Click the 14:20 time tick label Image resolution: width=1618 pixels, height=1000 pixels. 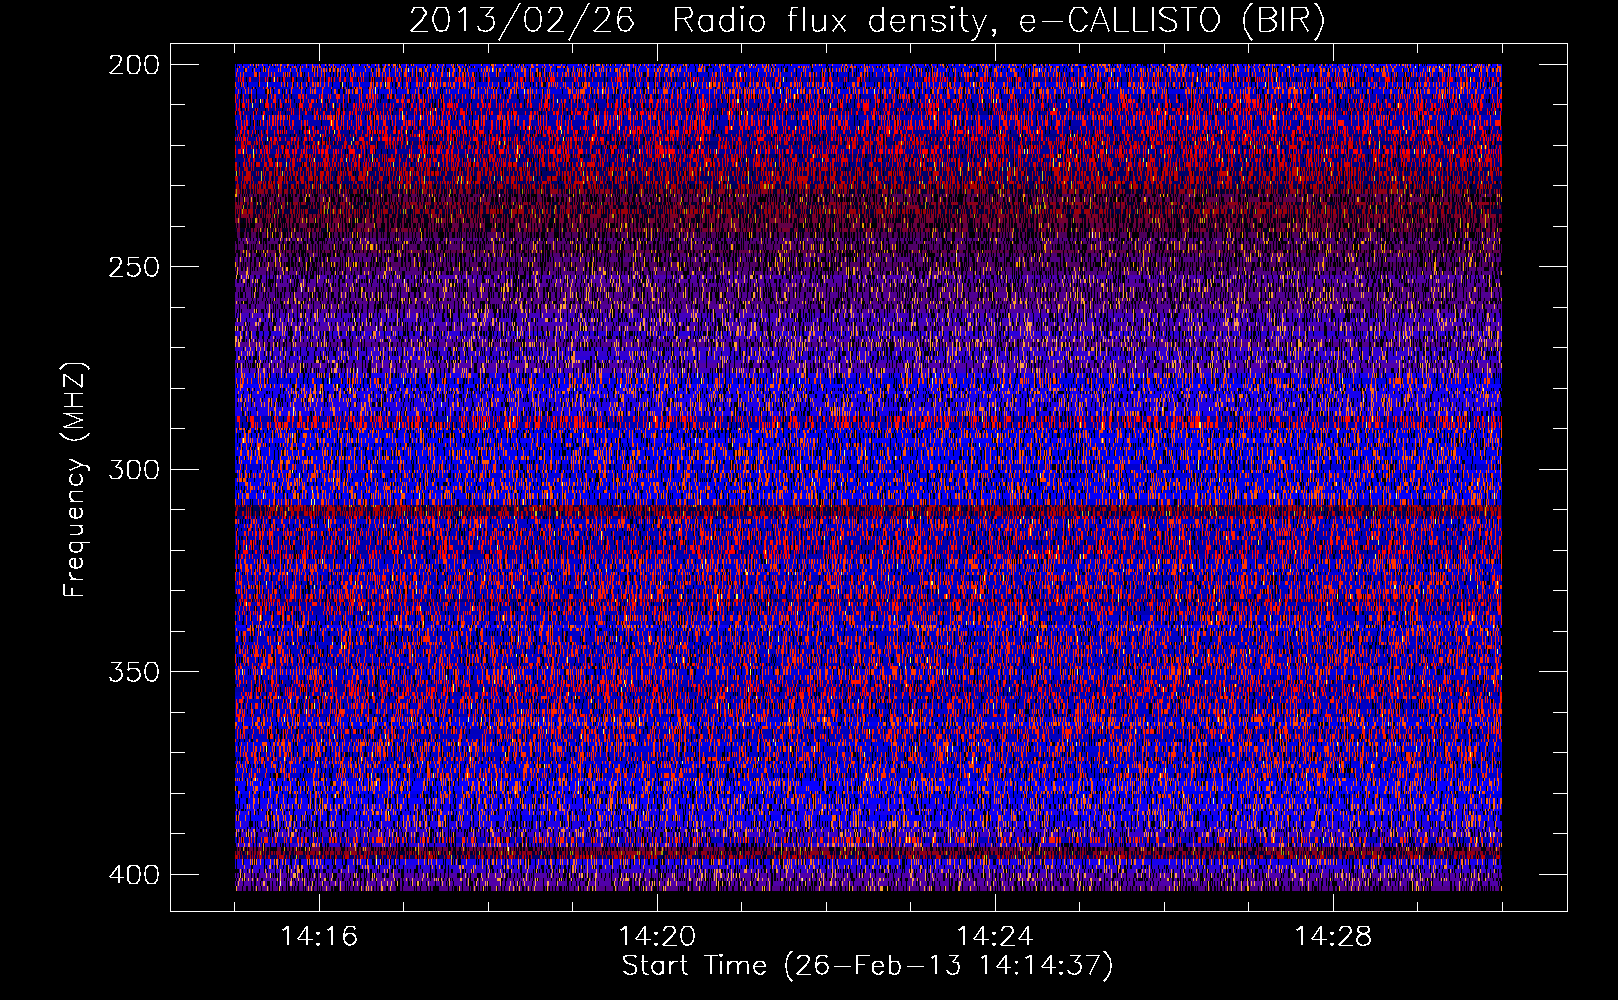tap(657, 937)
